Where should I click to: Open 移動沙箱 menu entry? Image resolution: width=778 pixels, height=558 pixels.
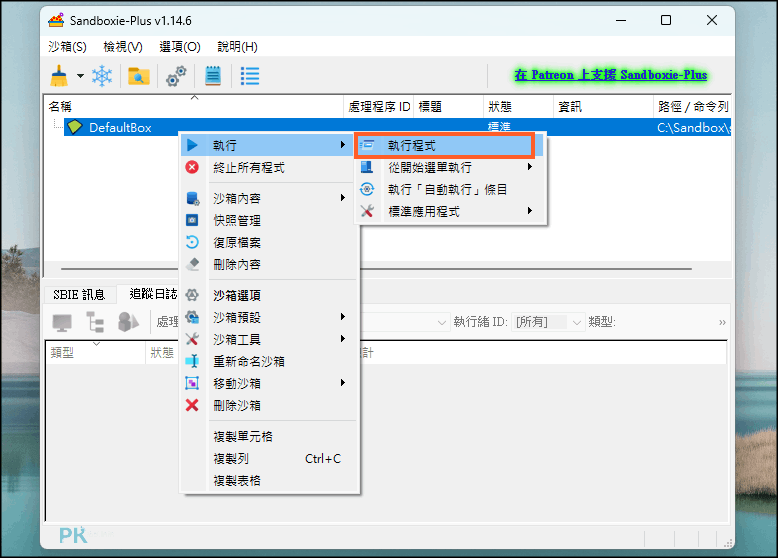point(267,383)
